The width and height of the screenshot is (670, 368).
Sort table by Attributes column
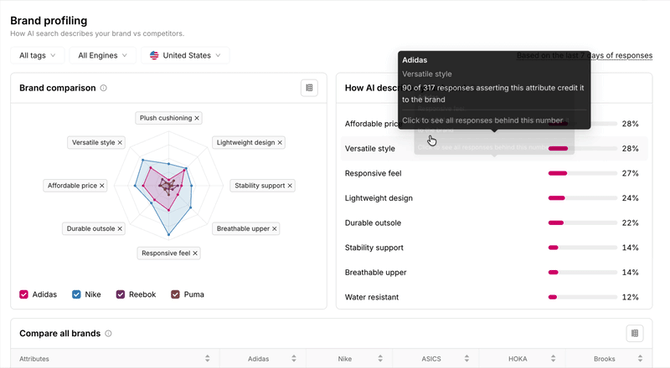[x=207, y=359]
